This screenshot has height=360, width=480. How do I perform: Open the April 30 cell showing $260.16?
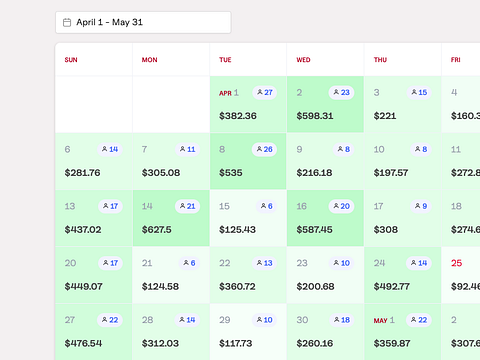coord(325,332)
